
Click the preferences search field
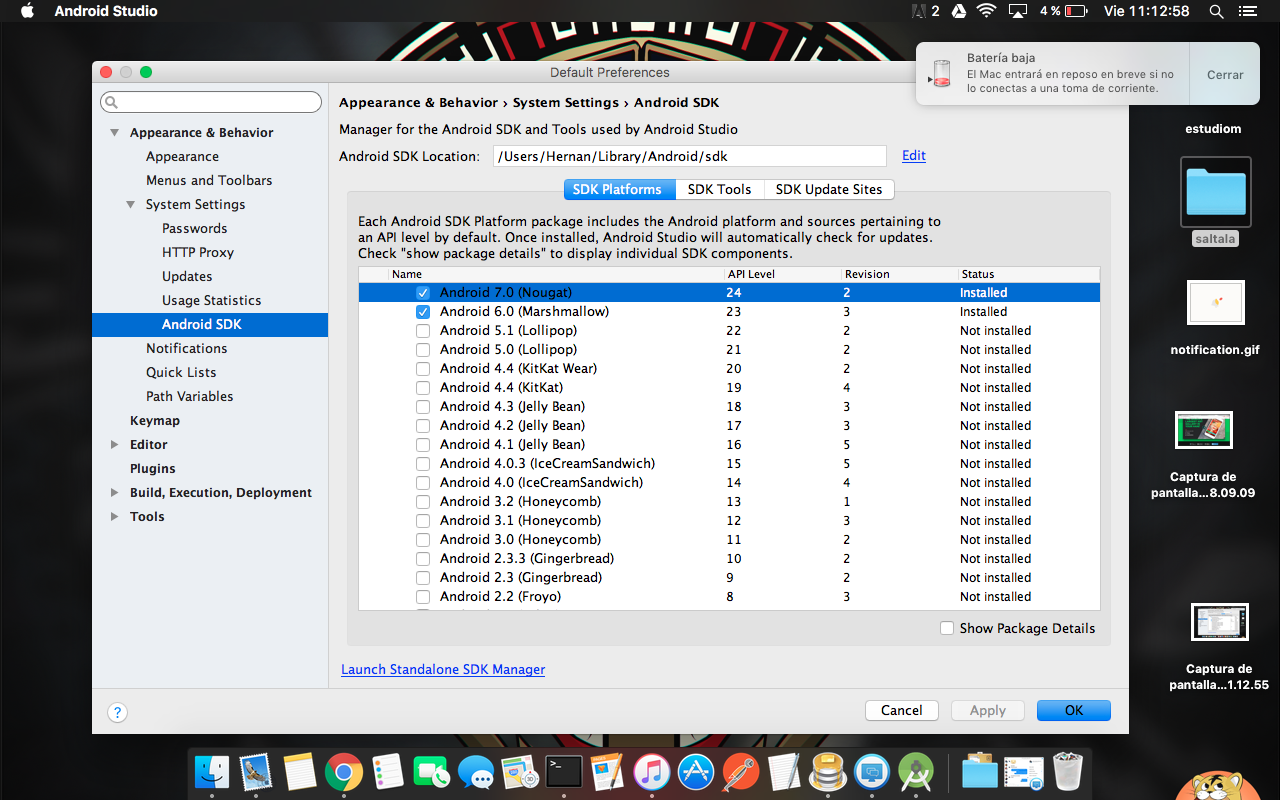pos(211,102)
